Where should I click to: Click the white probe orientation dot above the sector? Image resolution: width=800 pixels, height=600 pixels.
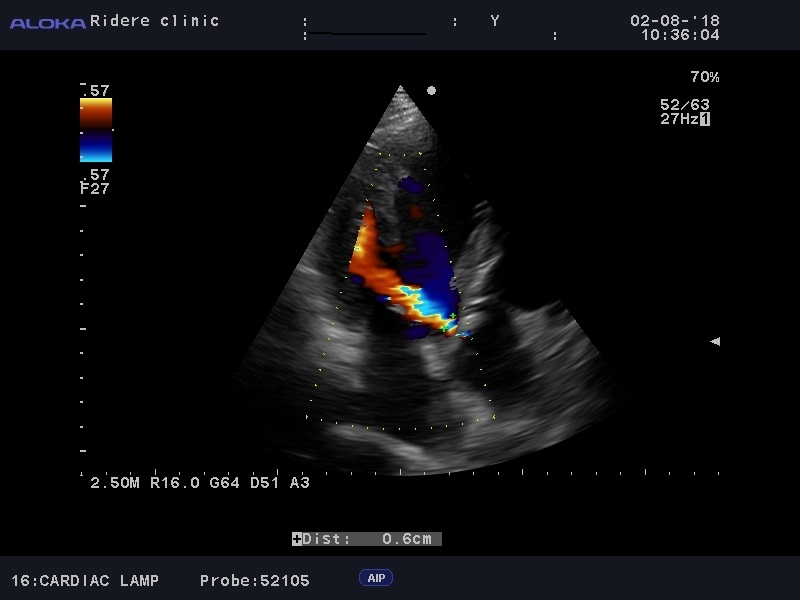[x=431, y=90]
